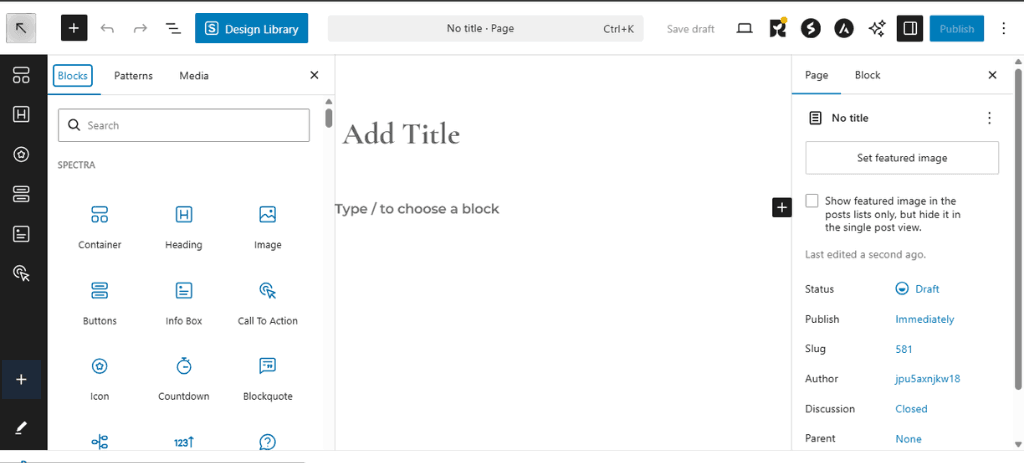Click the Buttons icon in dark left sidebar
This screenshot has height=463, width=1024.
[21, 194]
